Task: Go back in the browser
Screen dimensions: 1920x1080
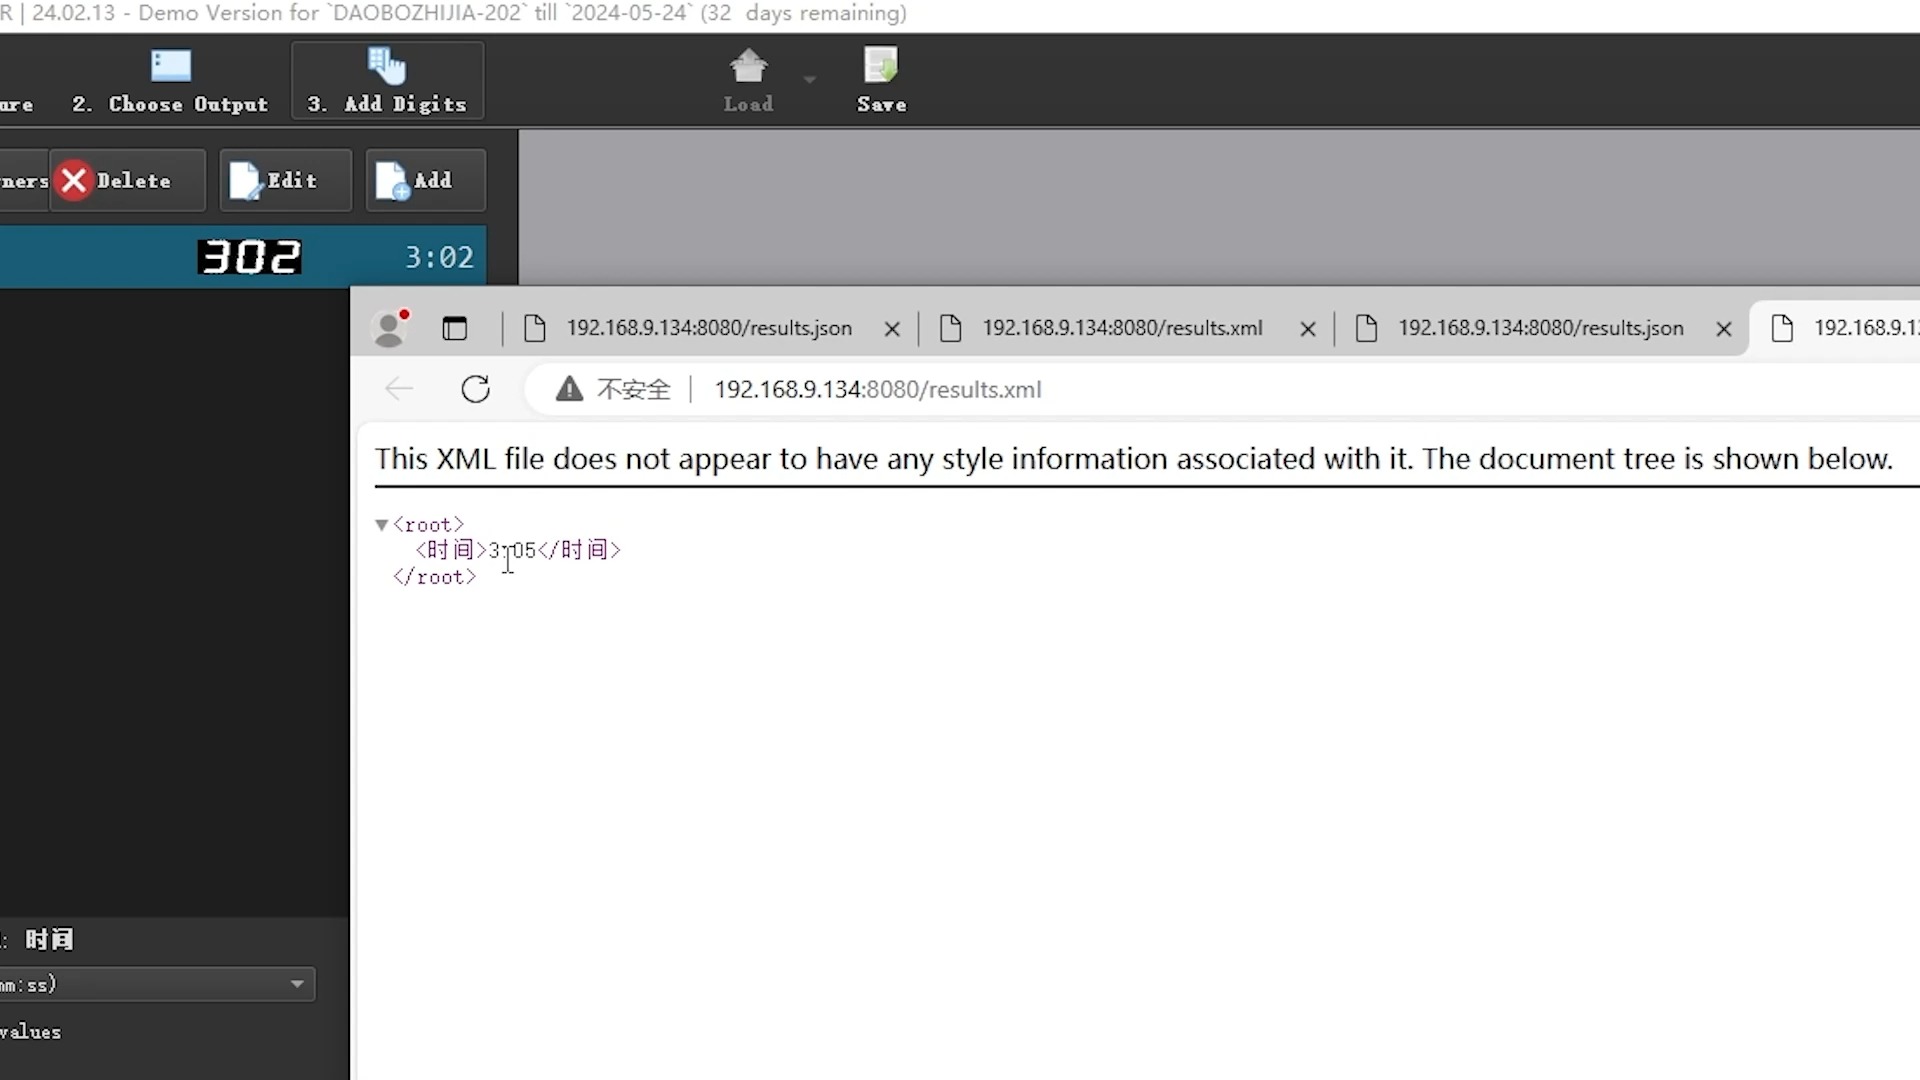Action: (399, 389)
